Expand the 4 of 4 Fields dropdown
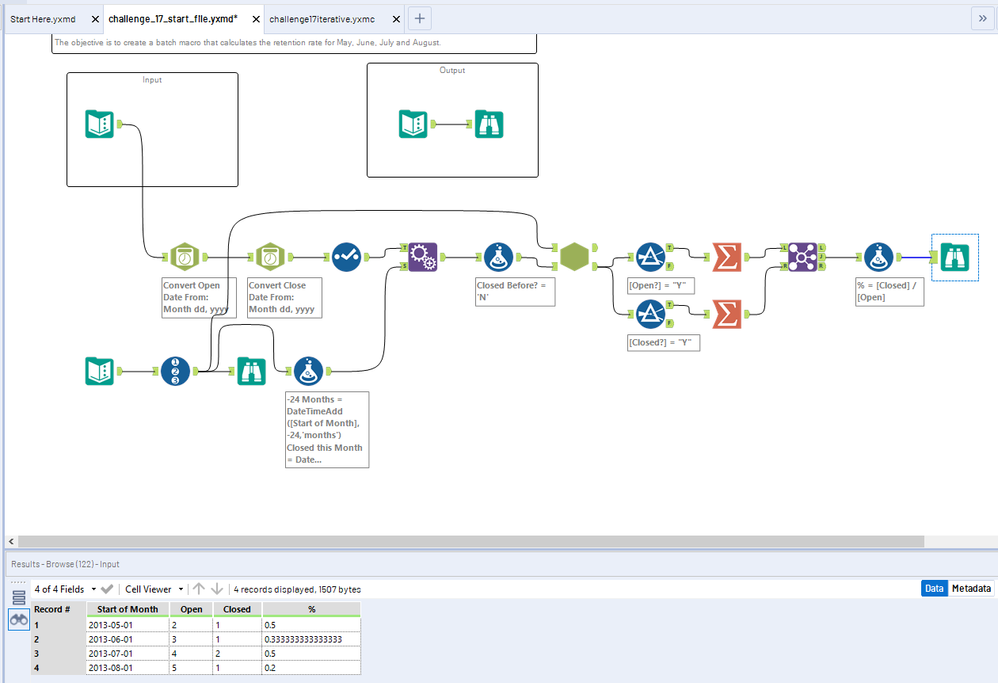The image size is (998, 683). [94, 589]
